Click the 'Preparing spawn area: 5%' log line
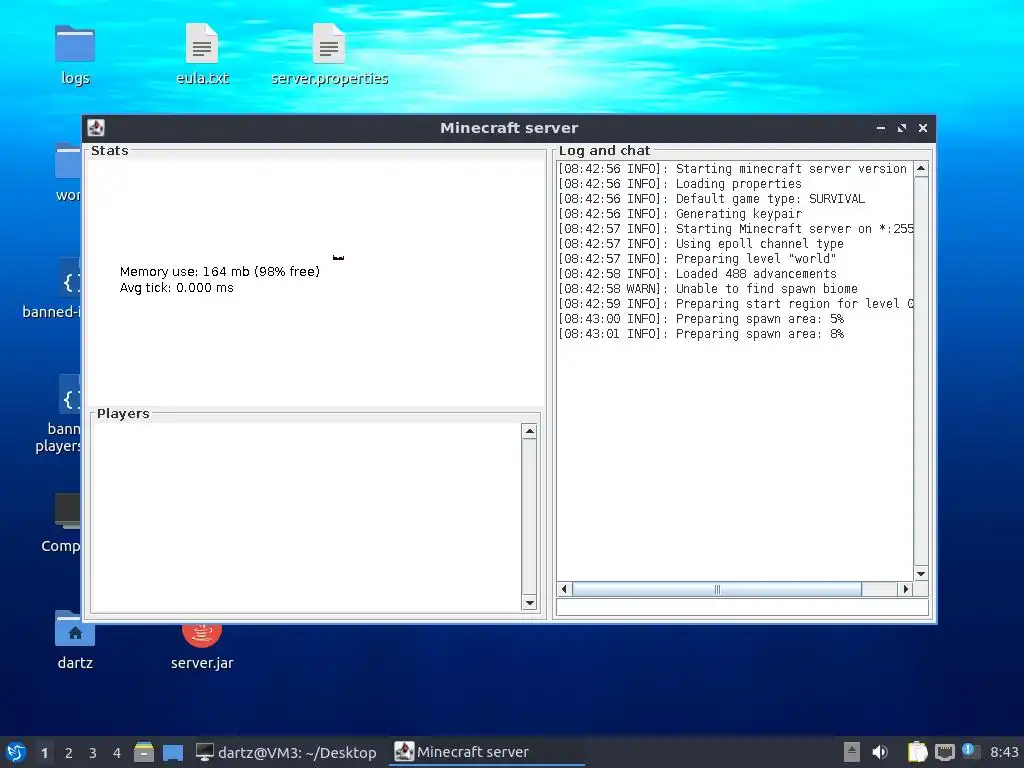Screen dimensions: 1024x768 pos(701,319)
